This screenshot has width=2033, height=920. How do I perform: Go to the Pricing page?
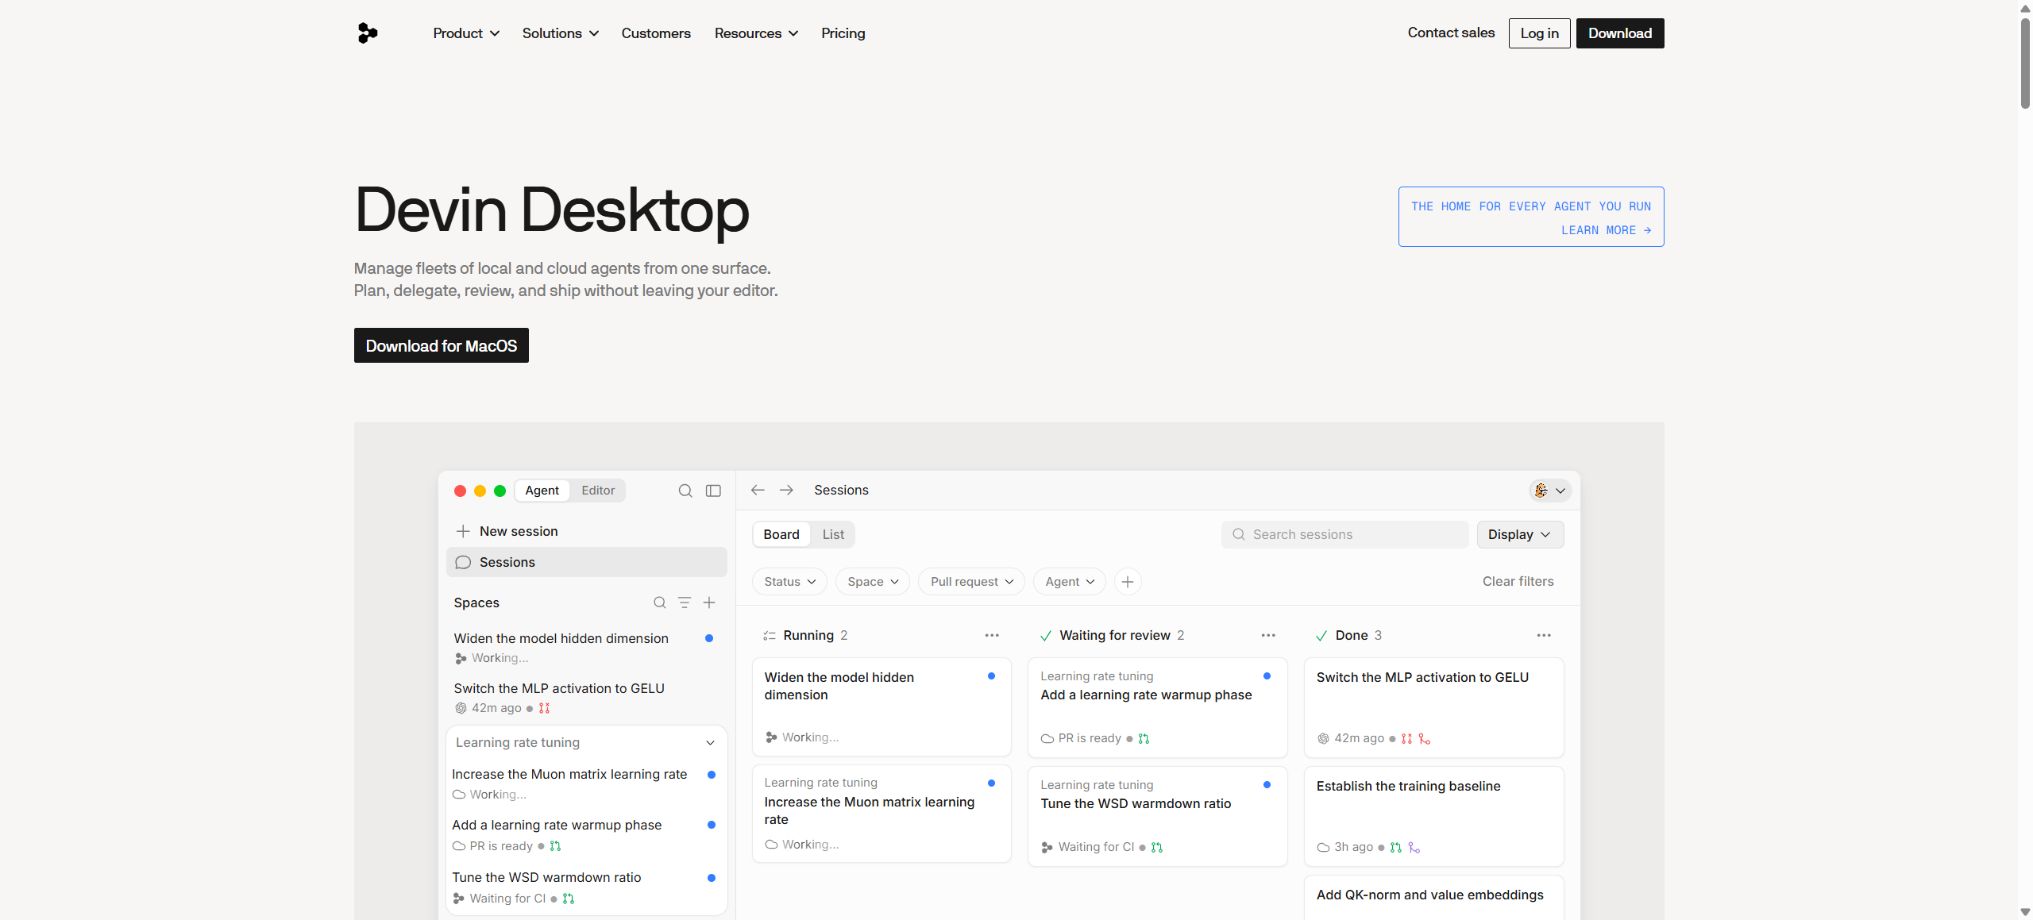point(843,33)
